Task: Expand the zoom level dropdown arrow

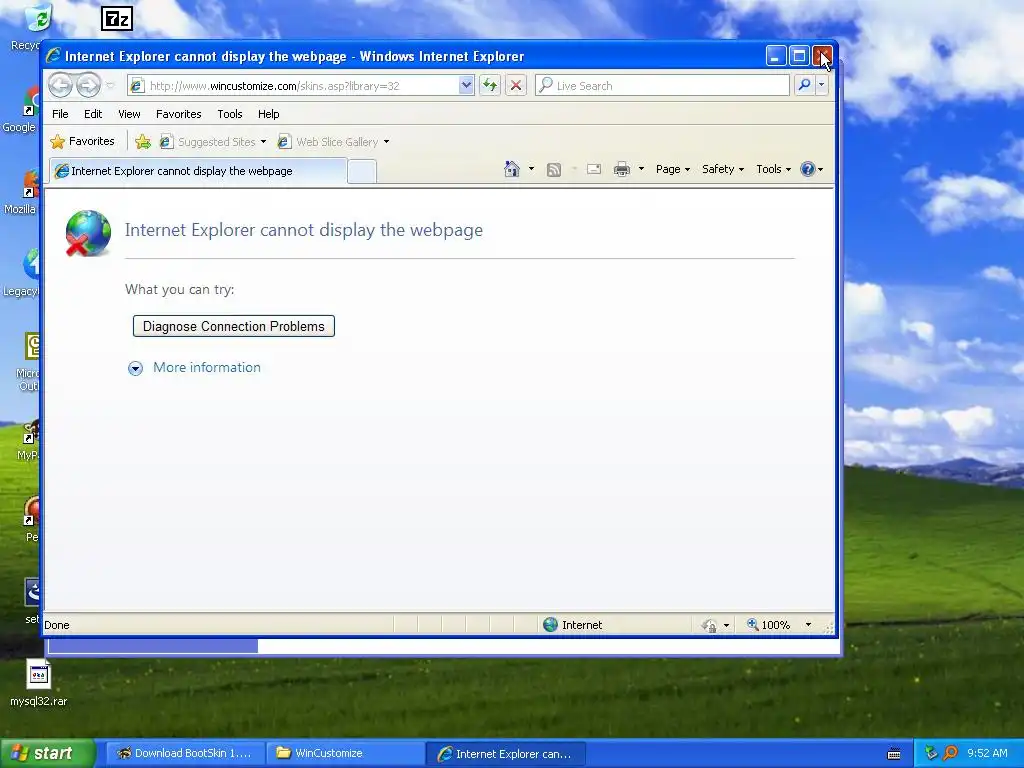Action: [808, 625]
